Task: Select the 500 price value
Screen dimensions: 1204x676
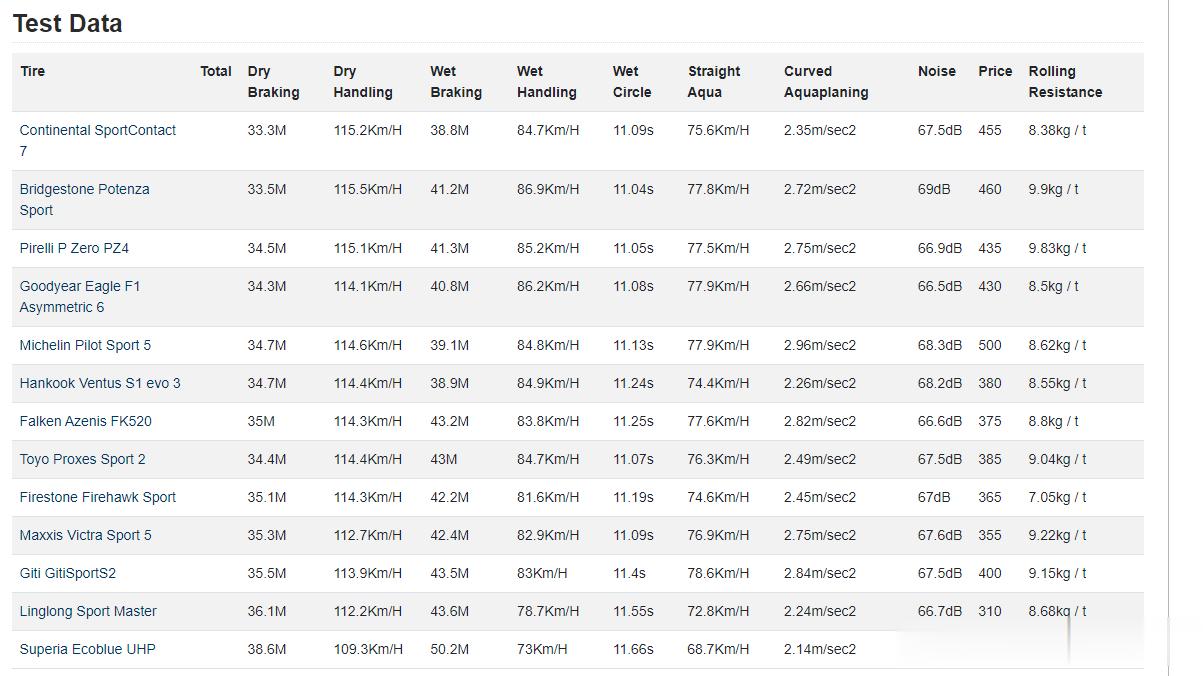Action: (x=990, y=345)
